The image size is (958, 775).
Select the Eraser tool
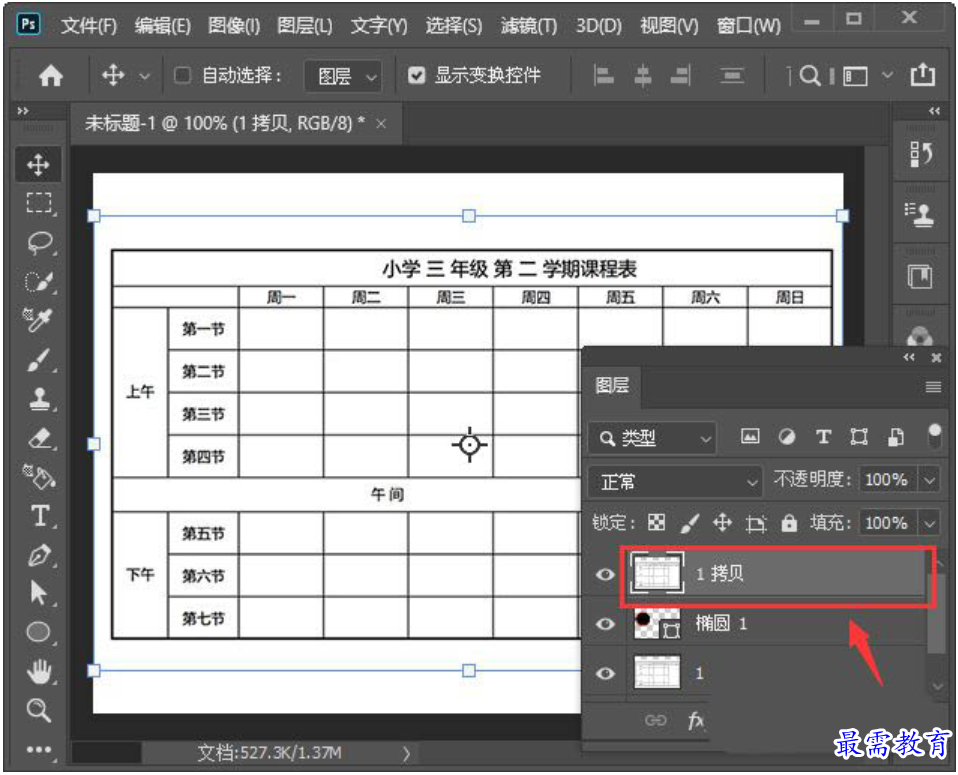tap(40, 438)
